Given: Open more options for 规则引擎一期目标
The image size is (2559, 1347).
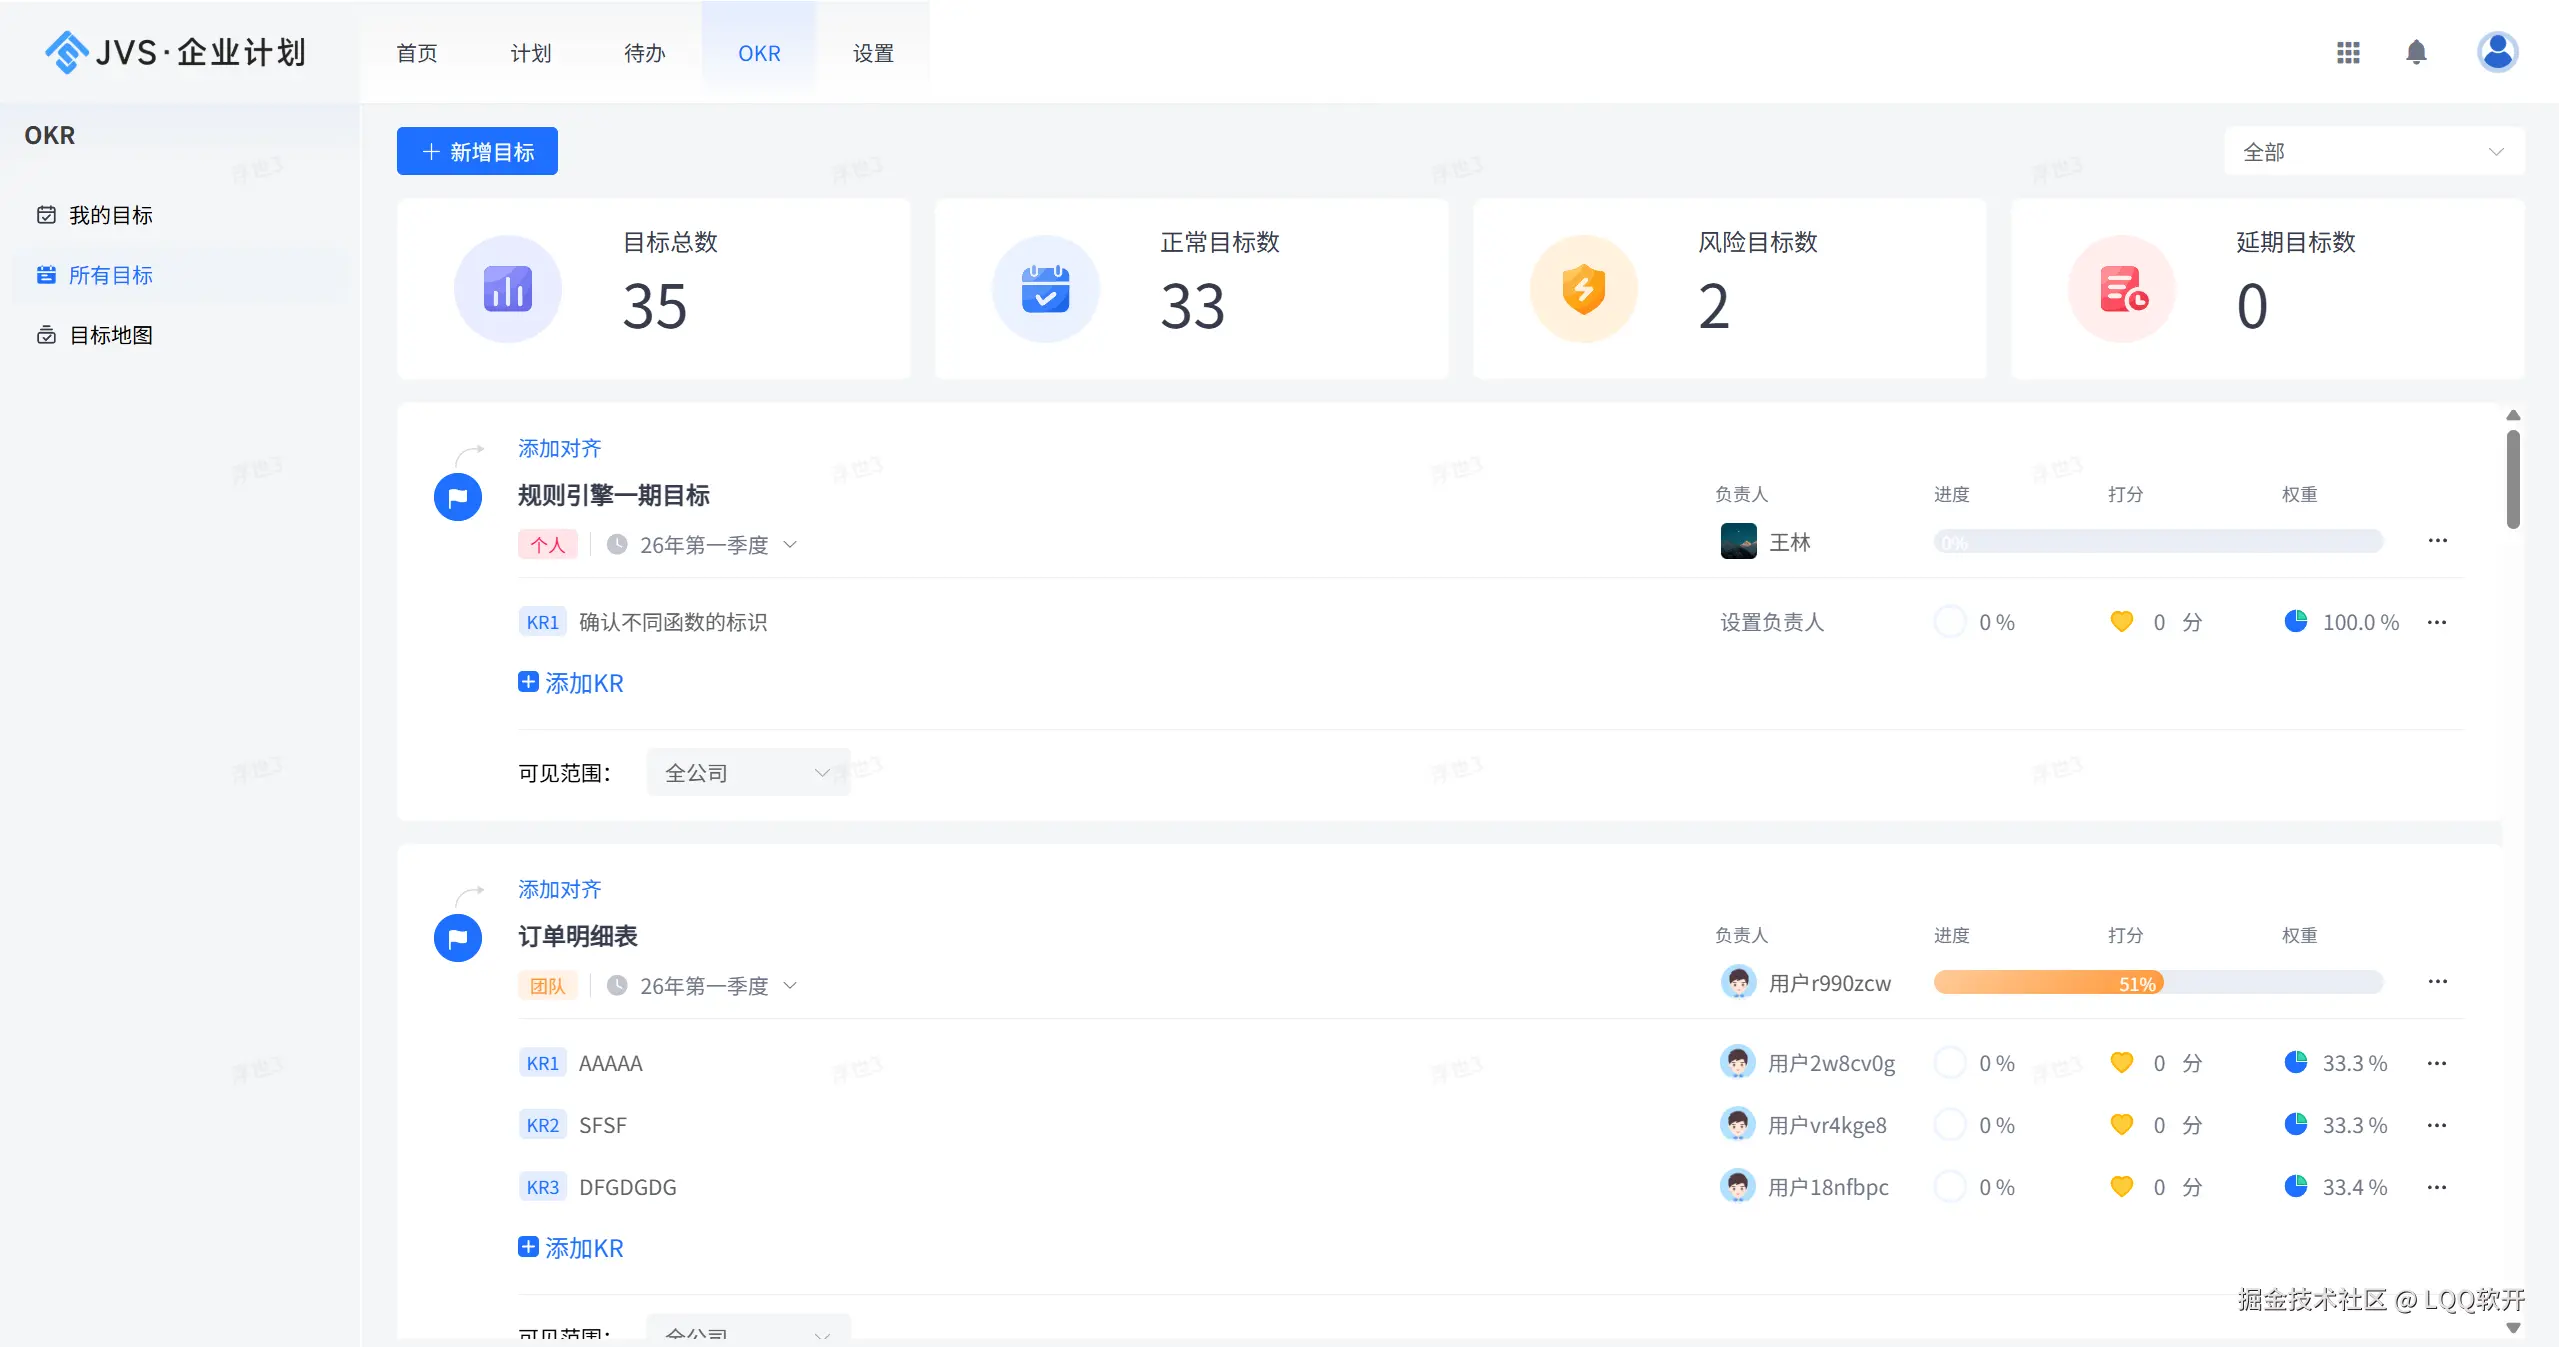Looking at the screenshot, I should click(2437, 541).
